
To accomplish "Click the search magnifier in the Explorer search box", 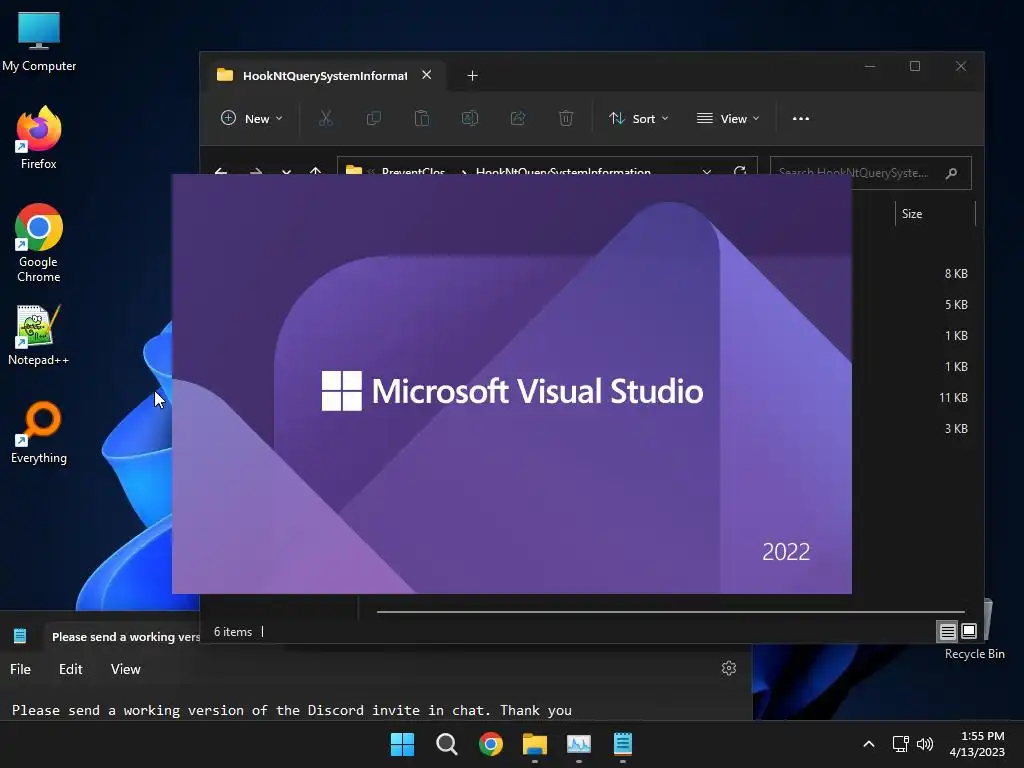I will point(952,172).
